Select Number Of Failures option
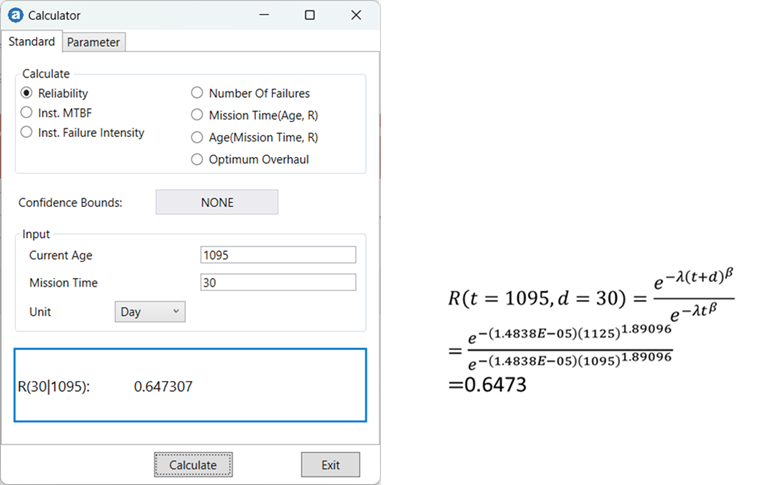This screenshot has height=485, width=765. 197,93
